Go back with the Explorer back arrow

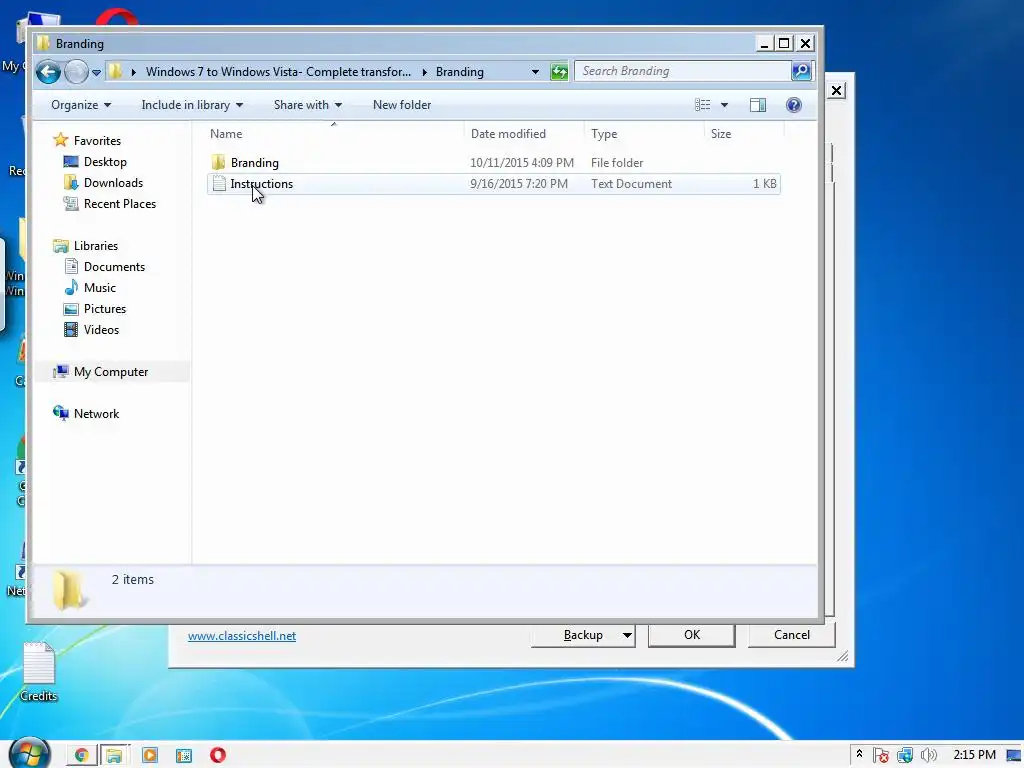[x=48, y=72]
